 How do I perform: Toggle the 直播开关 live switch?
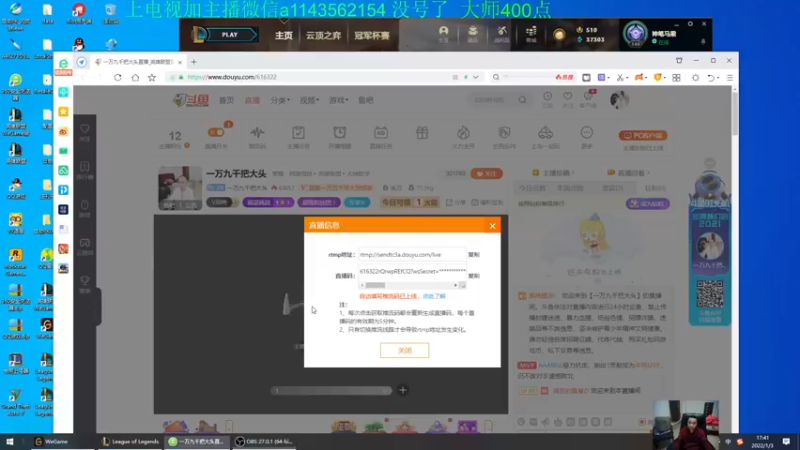click(216, 133)
